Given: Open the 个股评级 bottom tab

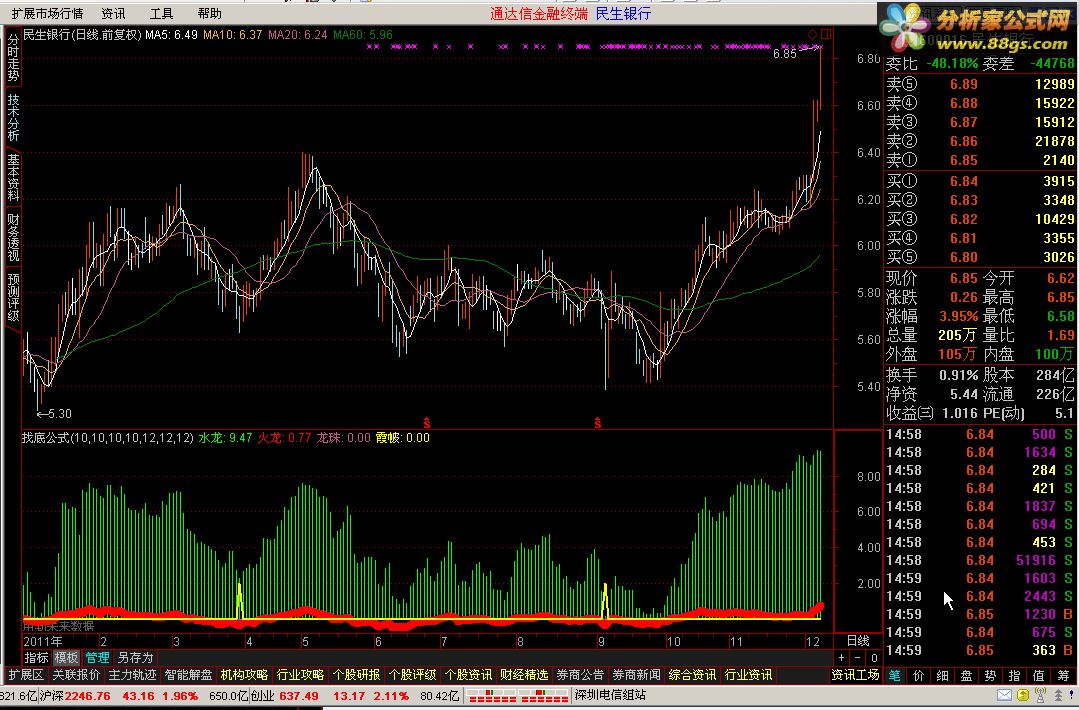Looking at the screenshot, I should tap(412, 675).
